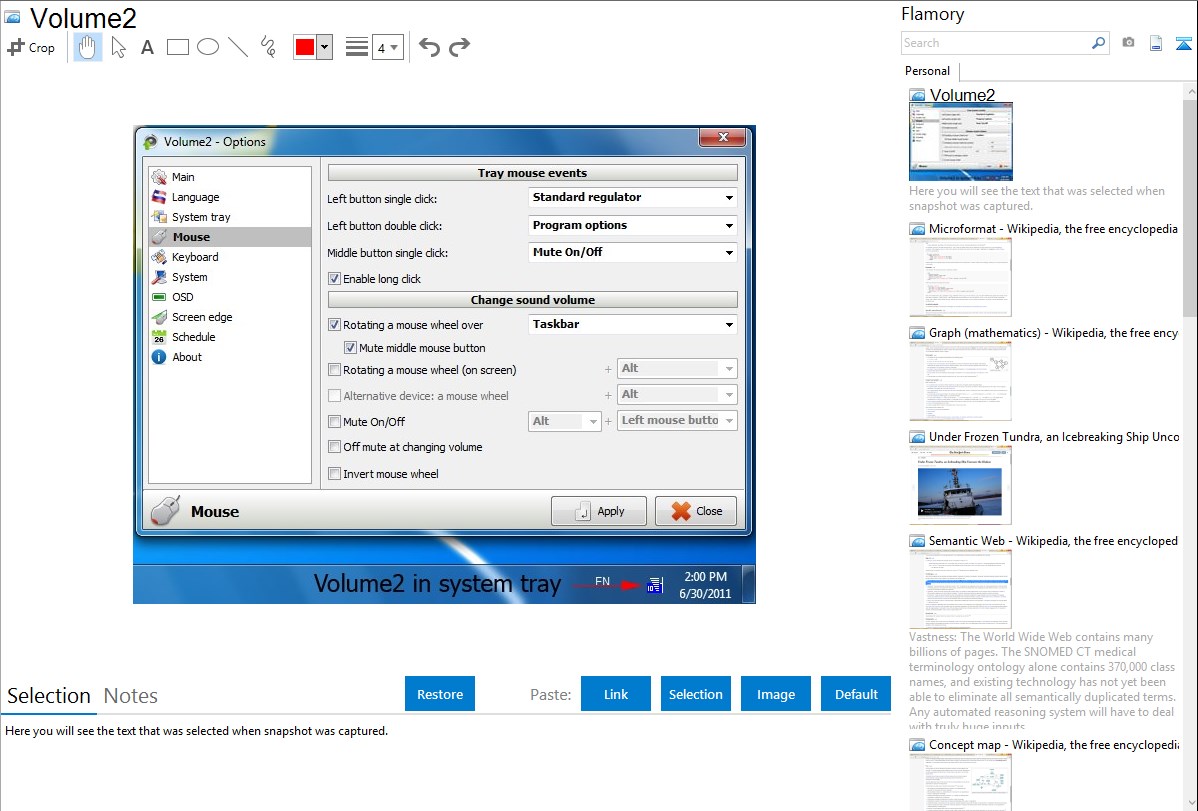Toggle Rotating a mouse wheel over checkbox

334,325
